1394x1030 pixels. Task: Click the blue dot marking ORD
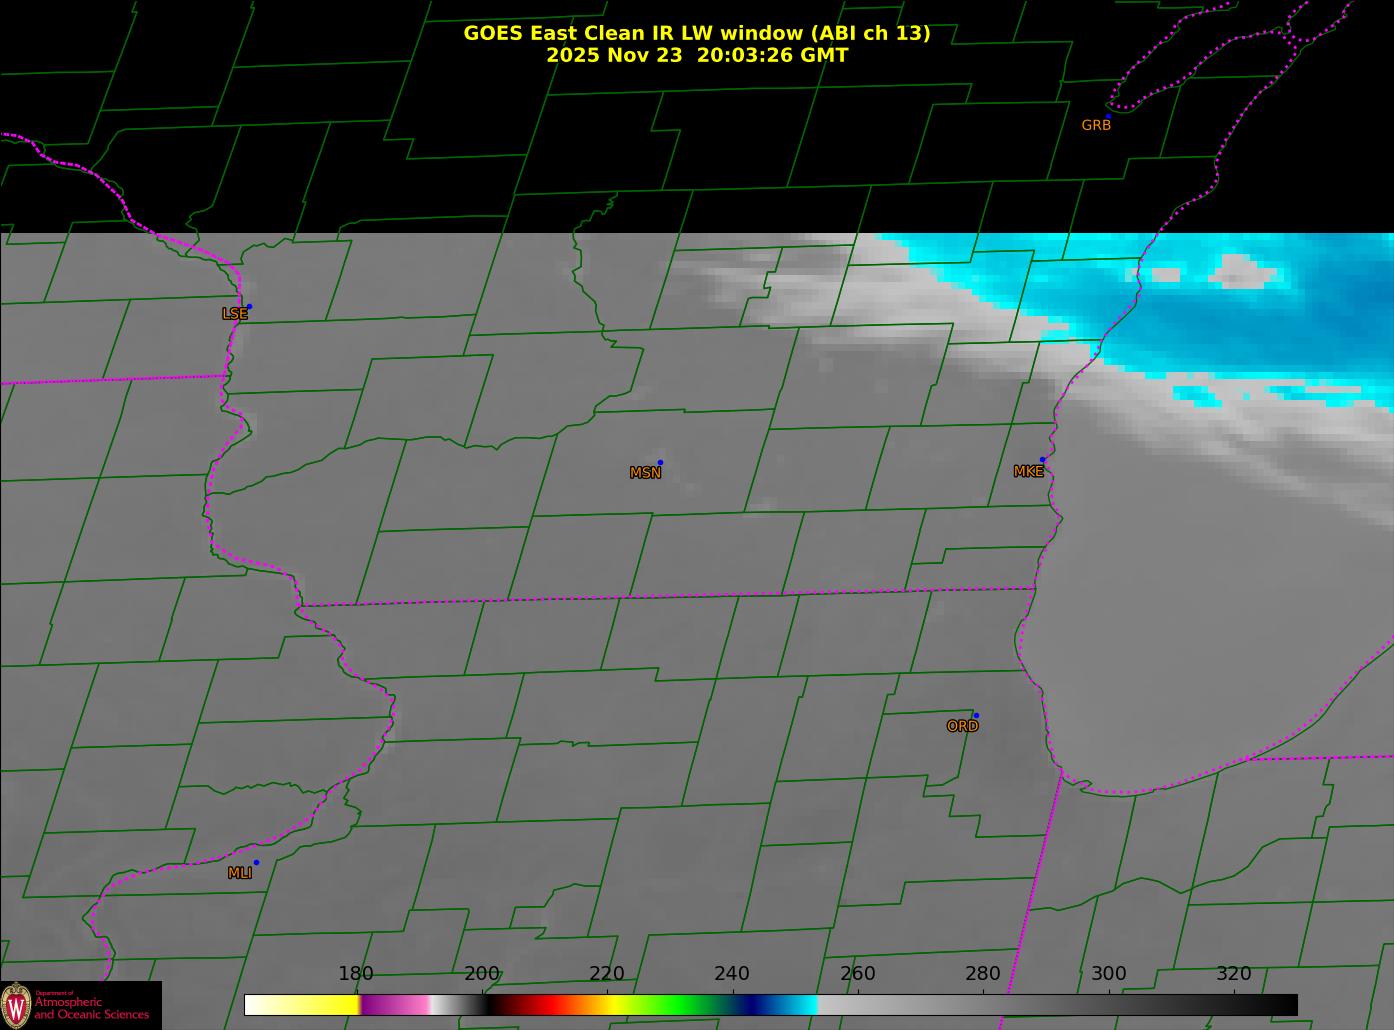point(976,716)
